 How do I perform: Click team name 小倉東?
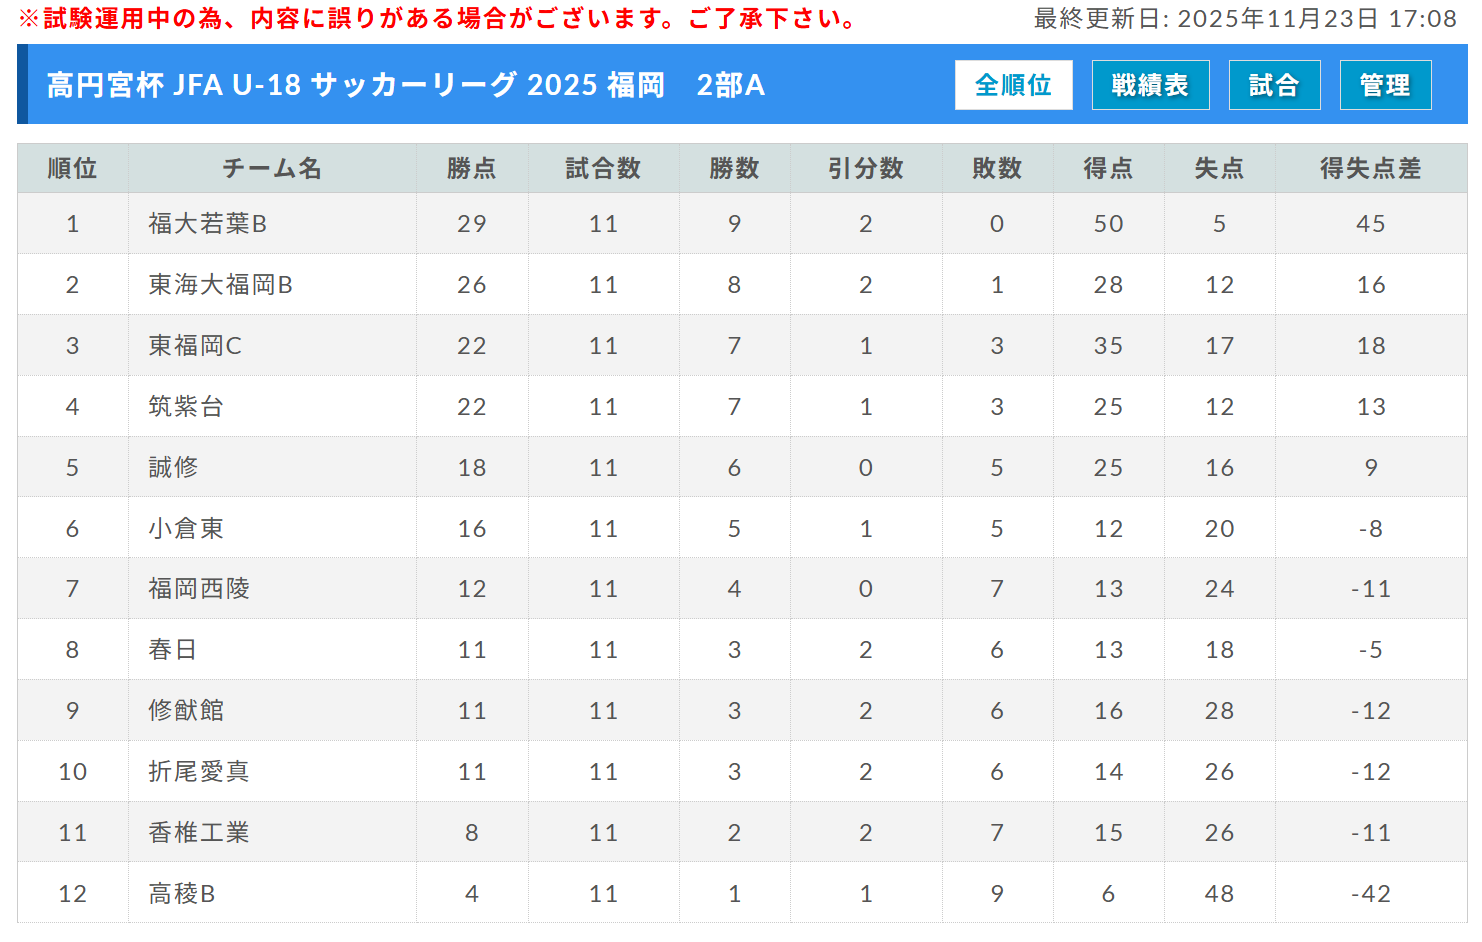click(x=186, y=528)
